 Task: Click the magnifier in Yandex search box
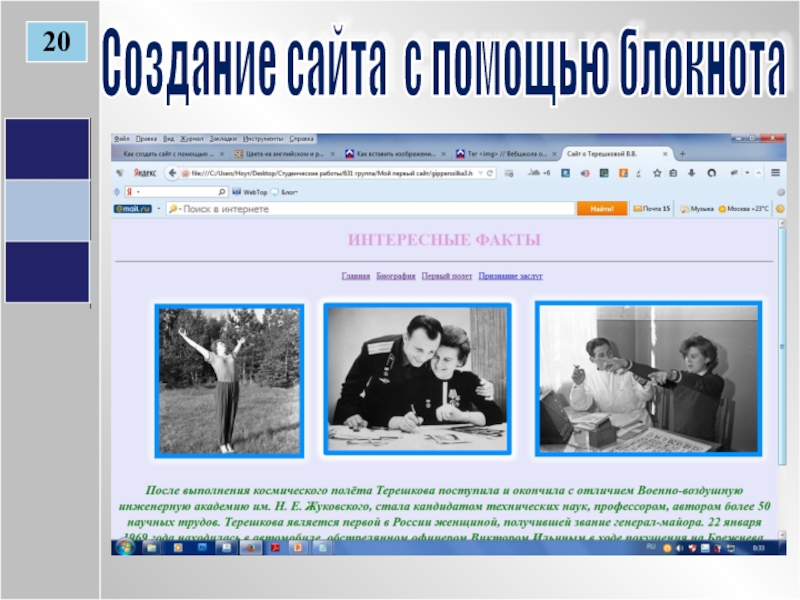click(x=222, y=192)
